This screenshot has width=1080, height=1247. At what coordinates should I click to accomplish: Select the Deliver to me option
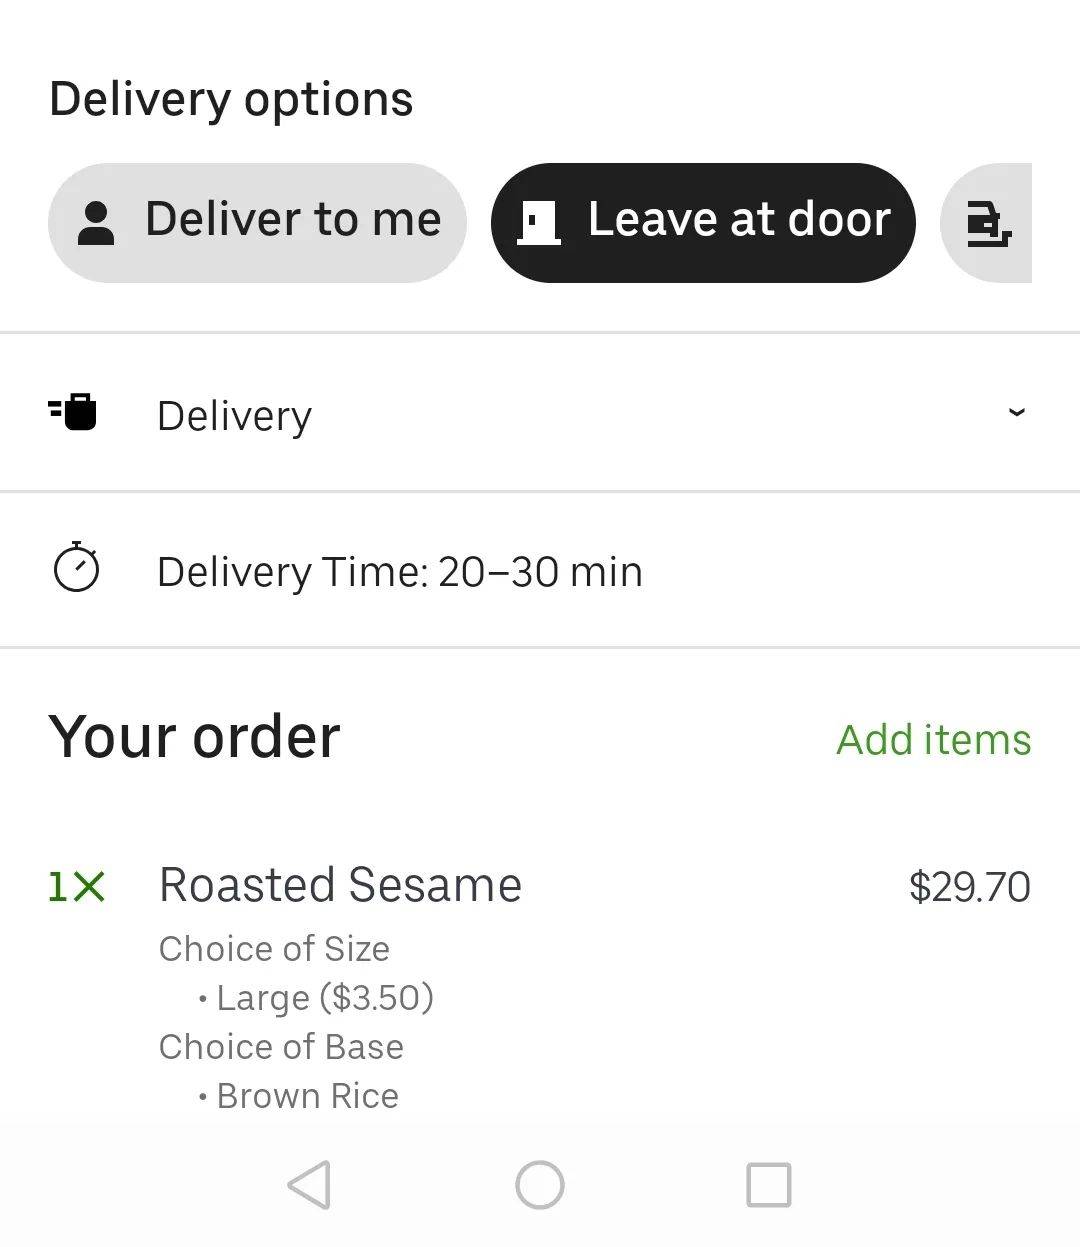pos(257,223)
